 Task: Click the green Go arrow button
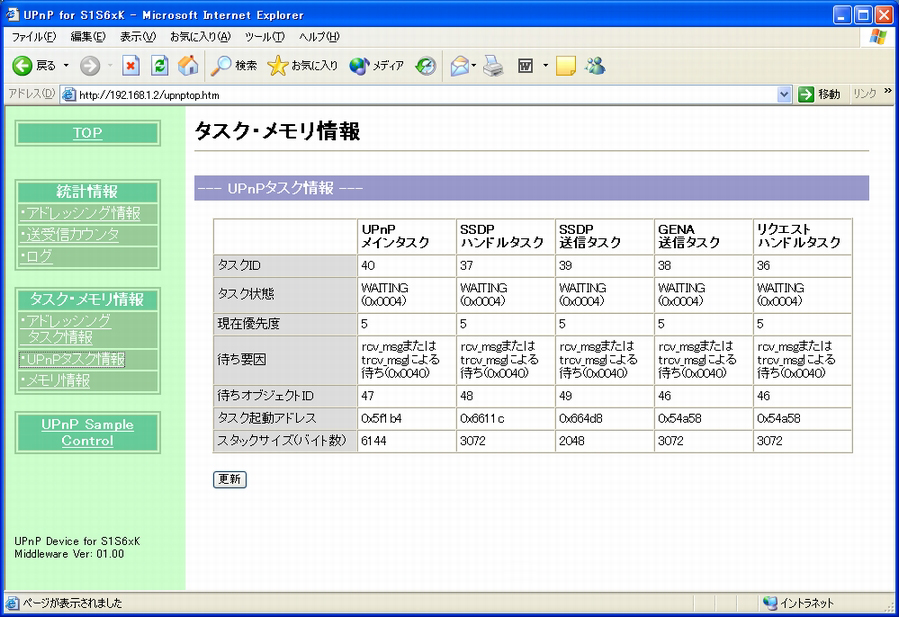tap(806, 95)
